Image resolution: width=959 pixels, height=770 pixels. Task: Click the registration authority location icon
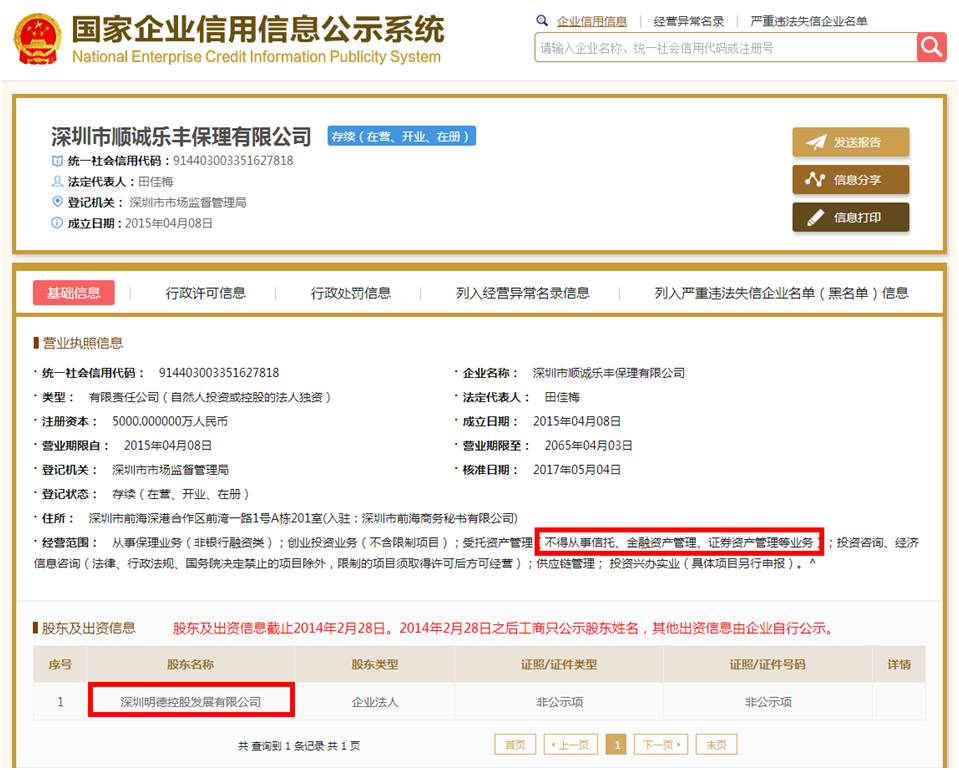[x=57, y=202]
